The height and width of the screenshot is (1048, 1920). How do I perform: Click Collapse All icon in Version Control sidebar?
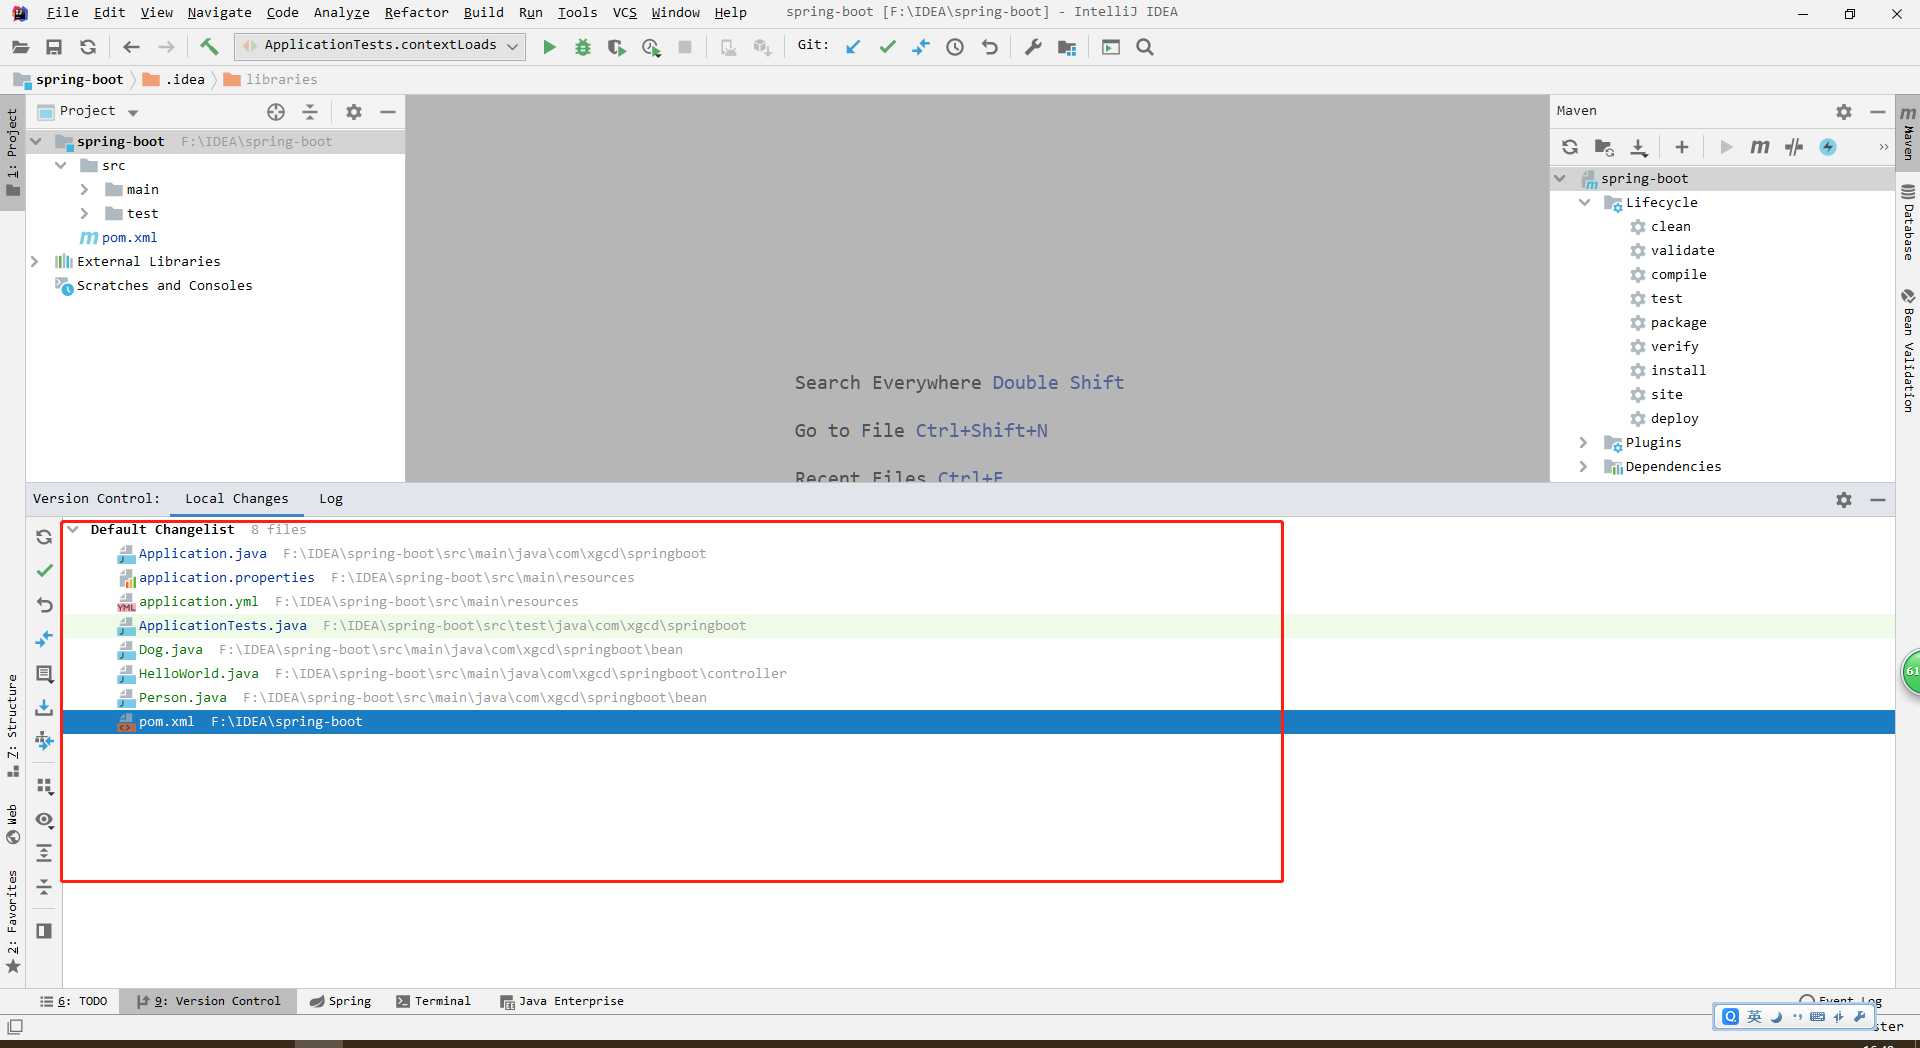[44, 887]
